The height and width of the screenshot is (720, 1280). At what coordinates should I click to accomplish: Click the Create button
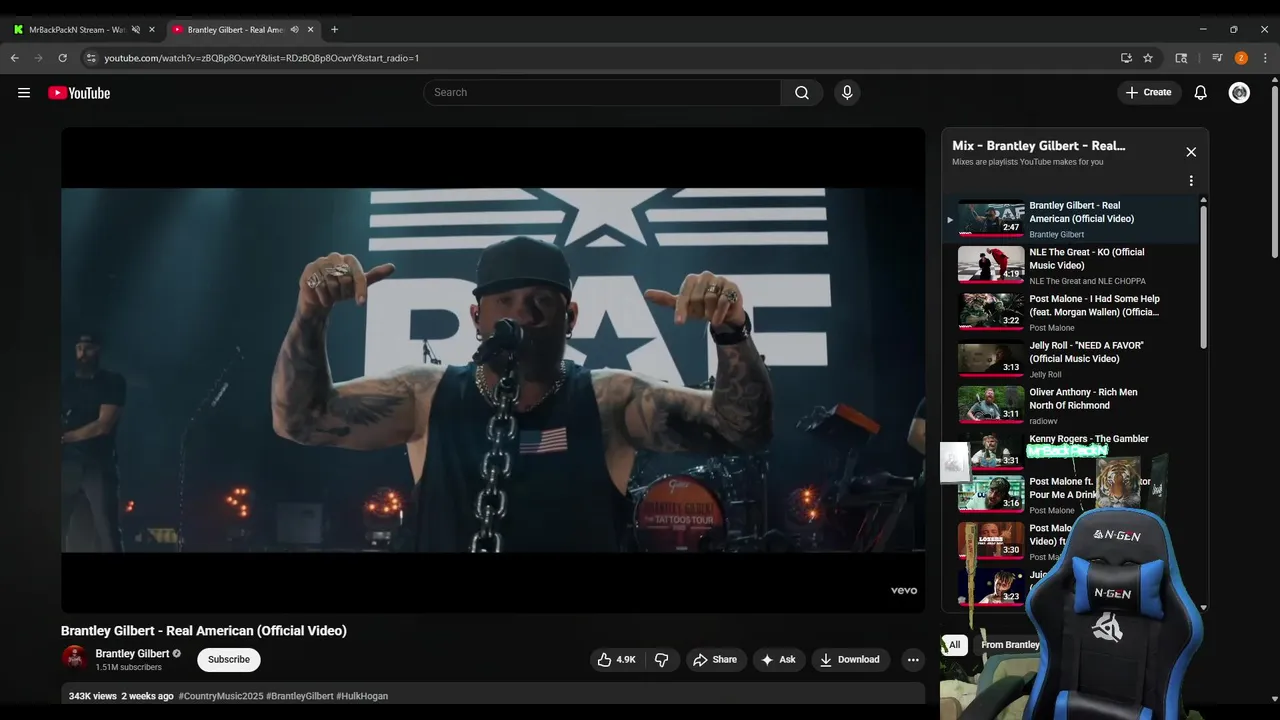(1149, 93)
